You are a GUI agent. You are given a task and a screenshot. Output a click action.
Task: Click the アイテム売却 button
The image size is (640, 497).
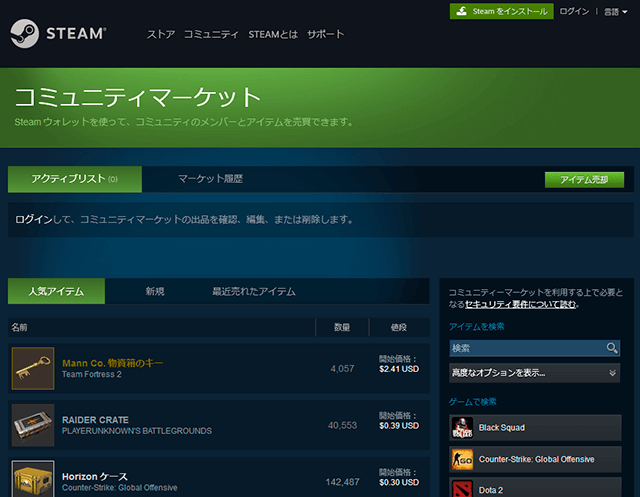coord(584,180)
